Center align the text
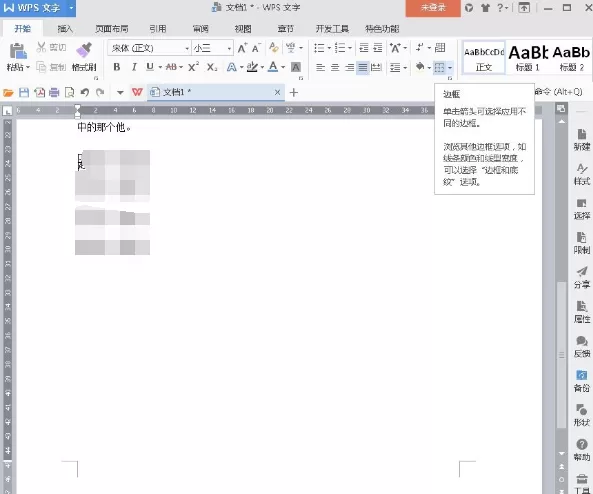 coord(335,68)
